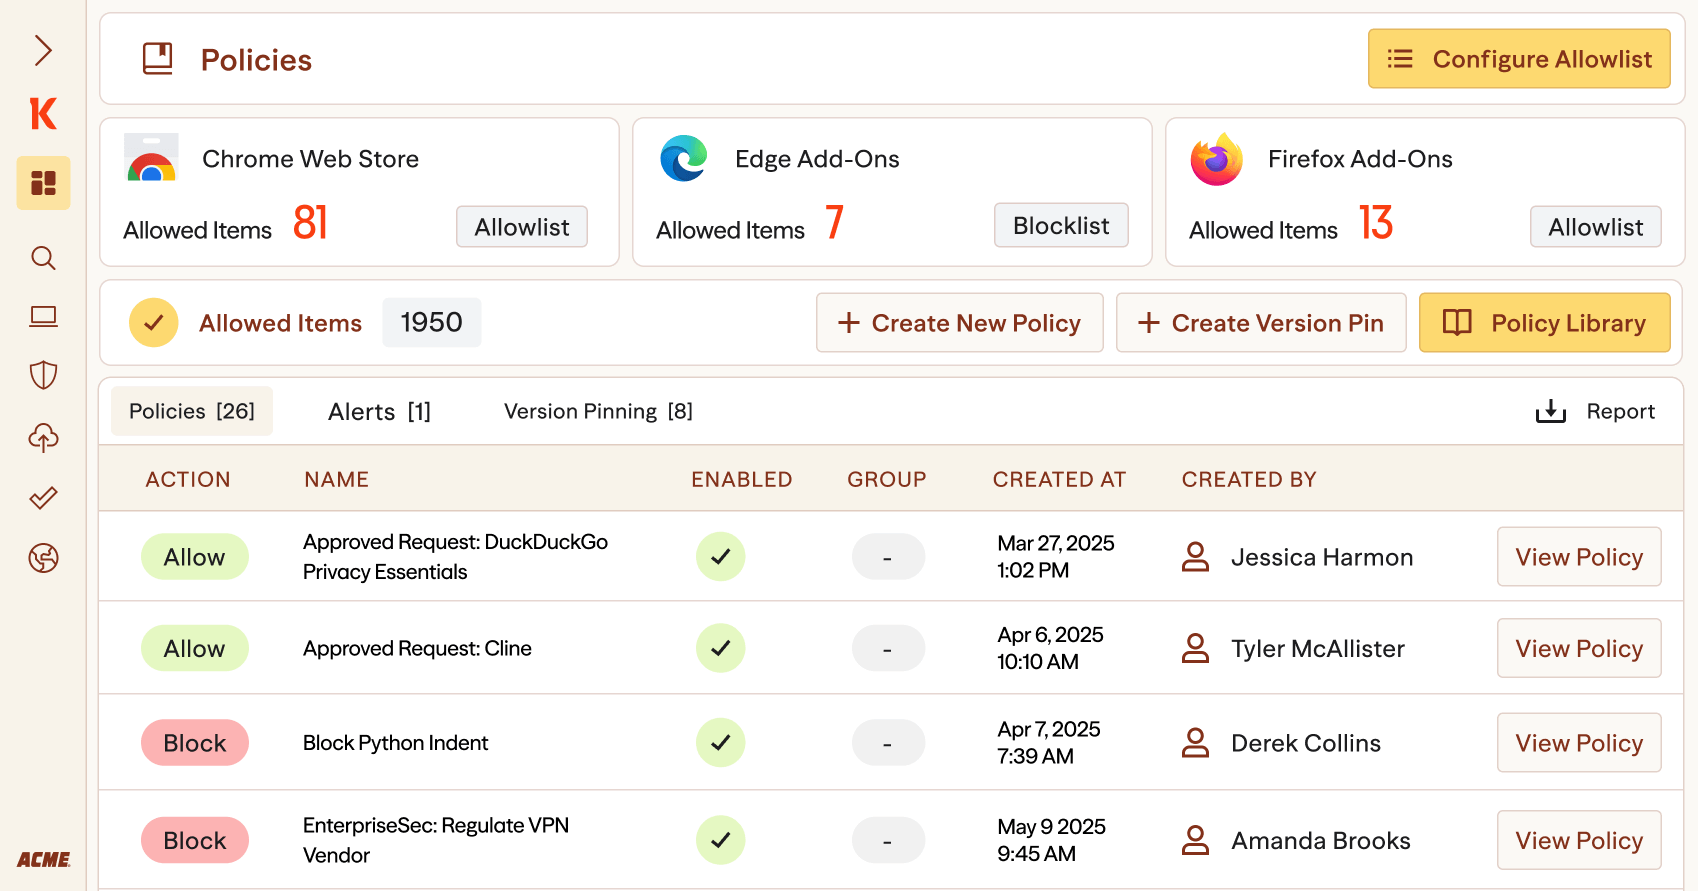Viewport: 1698px width, 891px height.
Task: Download the Report
Action: pyautogui.click(x=1595, y=411)
